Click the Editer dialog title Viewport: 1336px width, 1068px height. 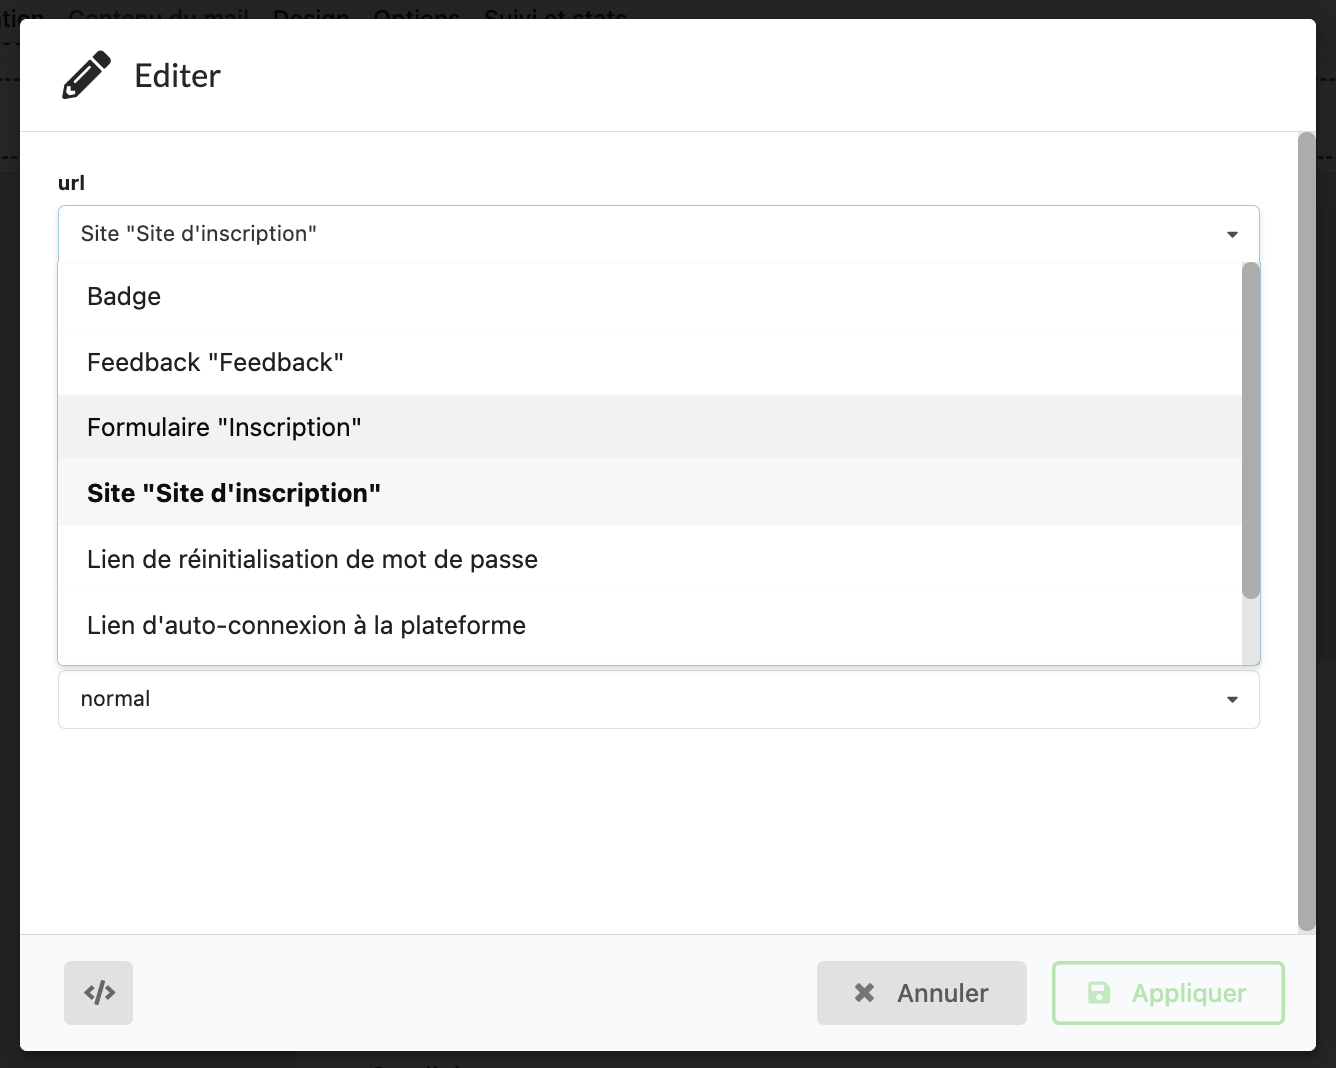(x=177, y=76)
